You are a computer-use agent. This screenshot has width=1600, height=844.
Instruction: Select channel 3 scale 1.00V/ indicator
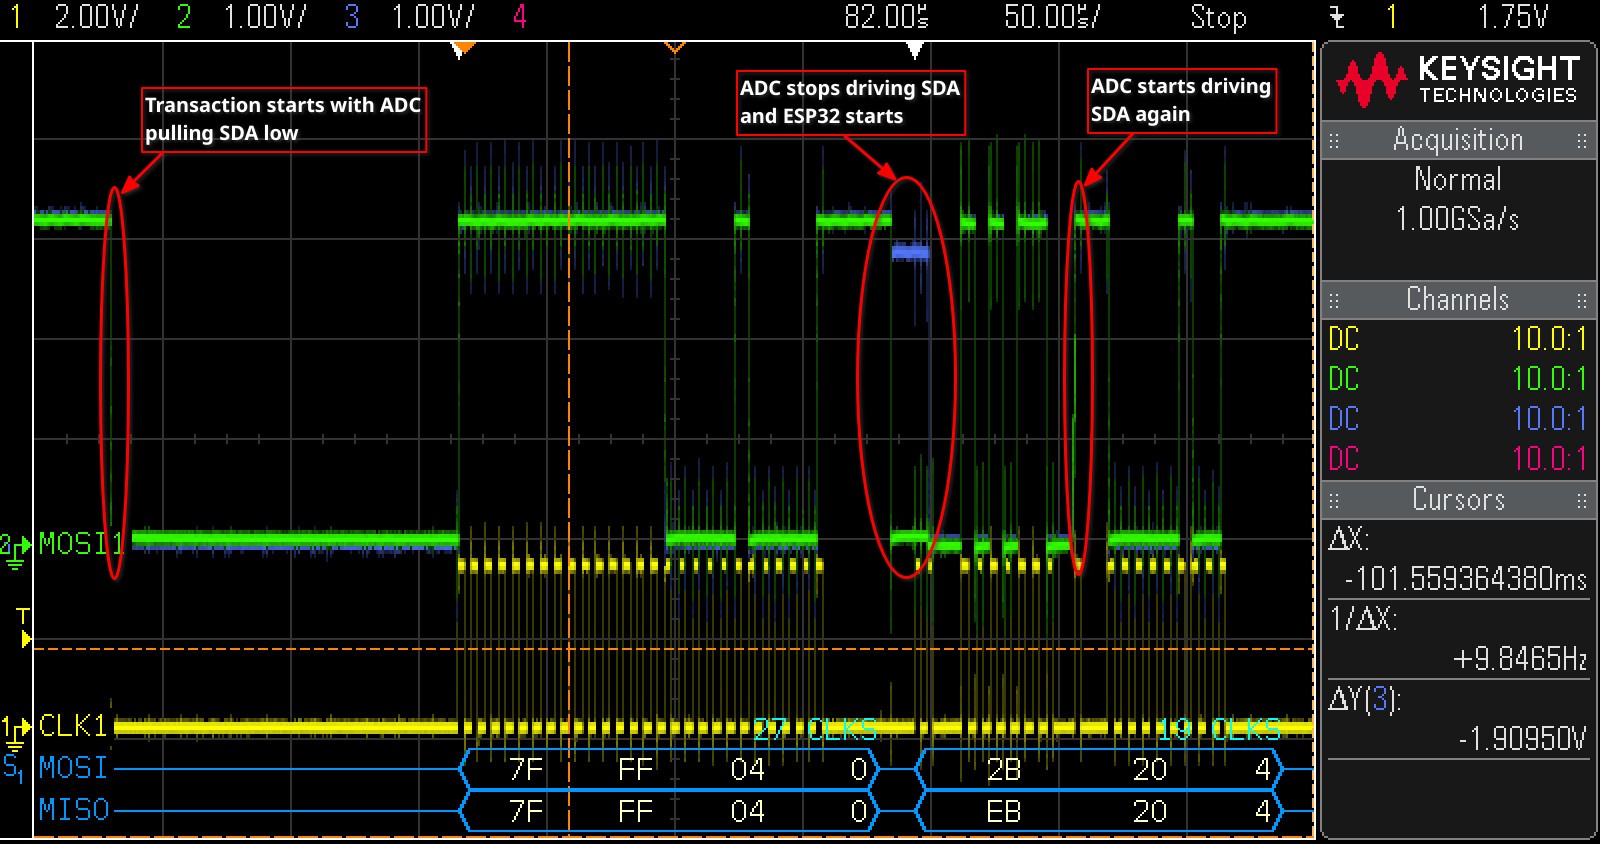pyautogui.click(x=433, y=17)
